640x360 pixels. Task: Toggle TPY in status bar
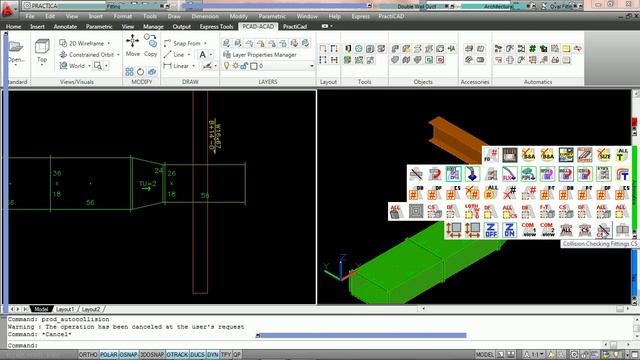pos(226,355)
